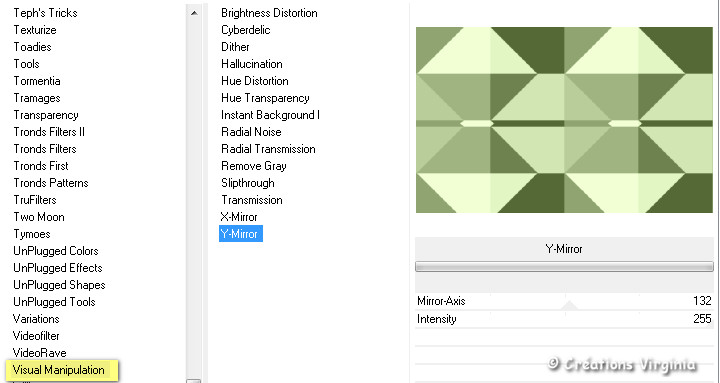This screenshot has width=720, height=383.
Task: Select TruFilters category
Action: [35, 200]
